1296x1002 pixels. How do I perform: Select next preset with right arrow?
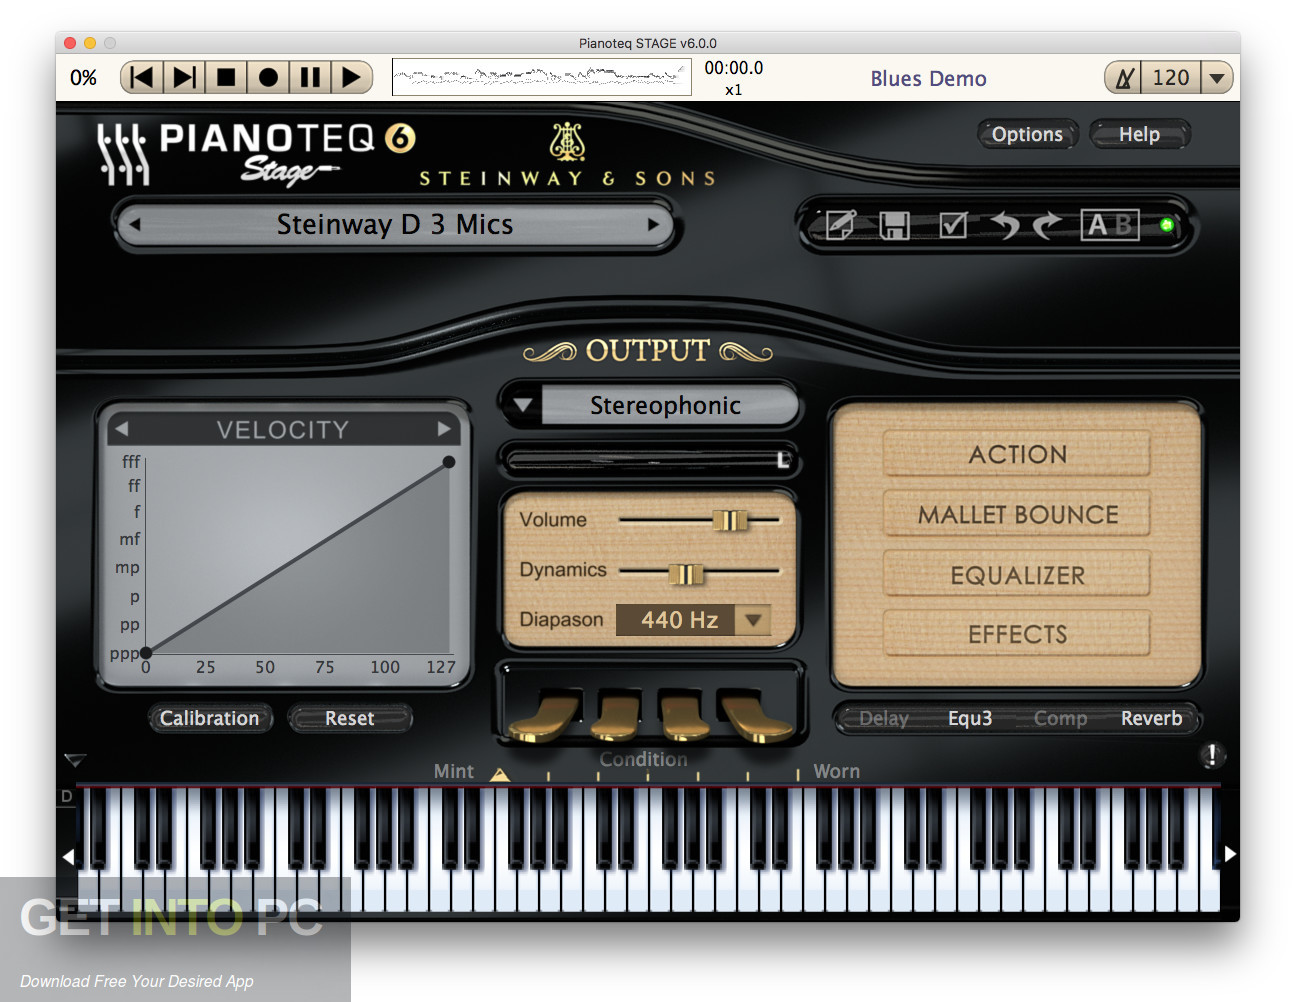[653, 224]
